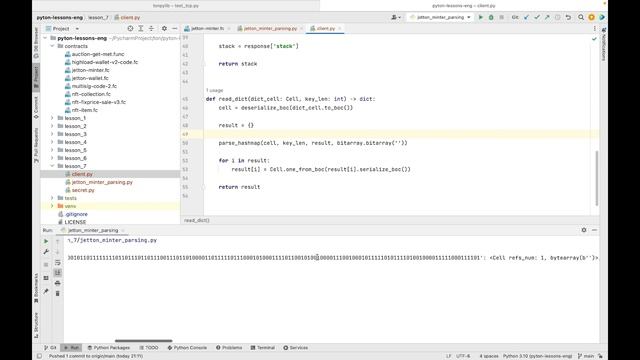Open the Problems tool window
This screenshot has width=640, height=360.
tap(229, 348)
